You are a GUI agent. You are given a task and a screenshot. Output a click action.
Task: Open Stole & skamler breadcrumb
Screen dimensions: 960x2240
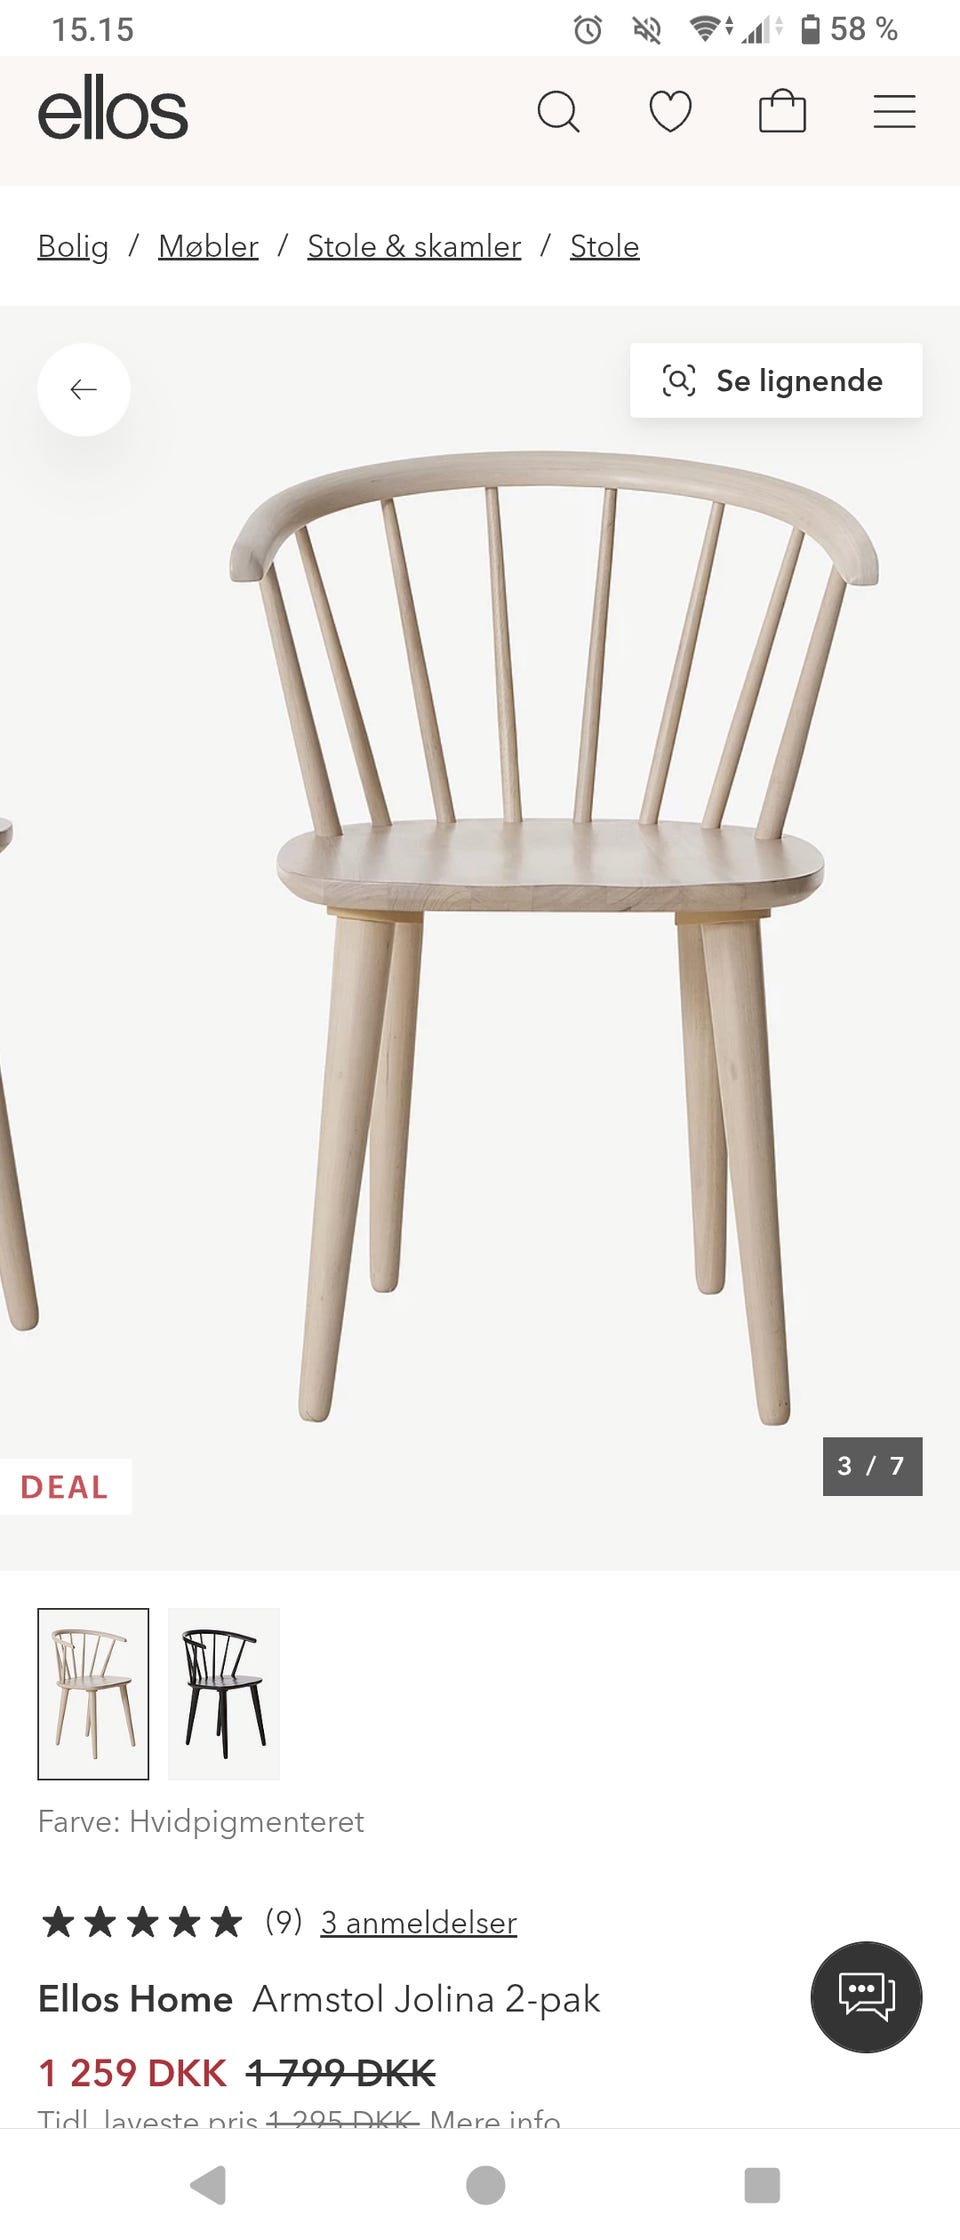click(414, 246)
